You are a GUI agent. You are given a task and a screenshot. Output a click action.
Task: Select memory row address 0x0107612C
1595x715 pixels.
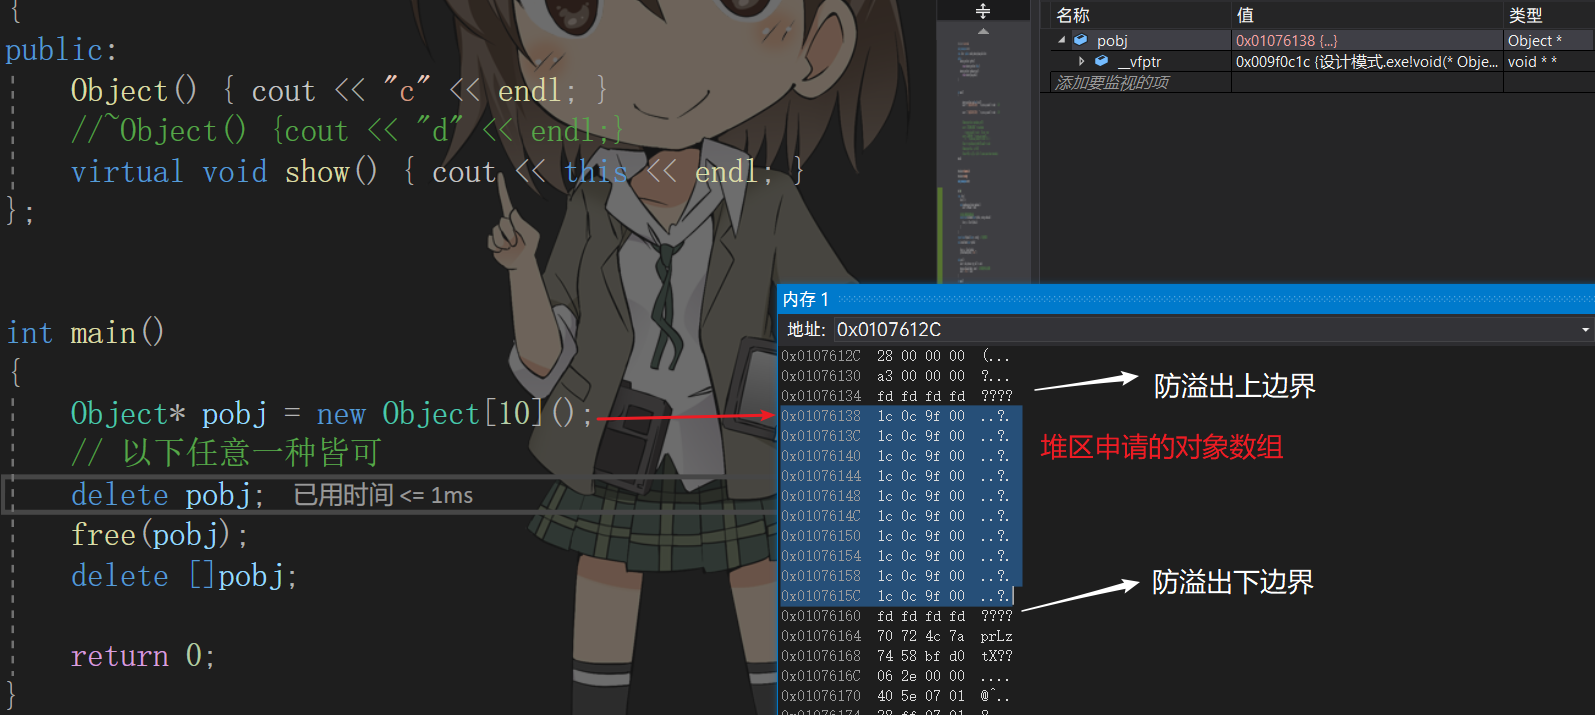coord(821,356)
